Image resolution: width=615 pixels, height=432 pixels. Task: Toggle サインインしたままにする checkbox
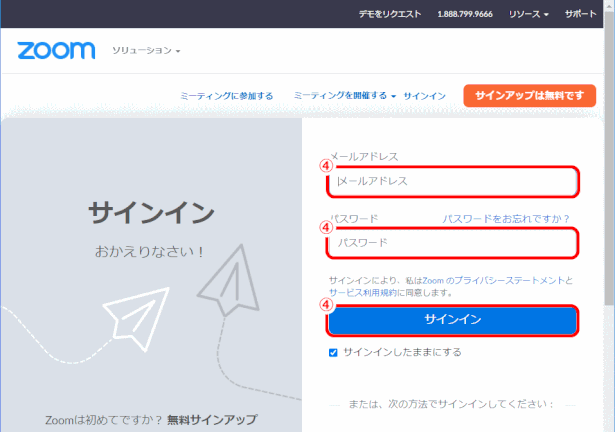pos(333,352)
